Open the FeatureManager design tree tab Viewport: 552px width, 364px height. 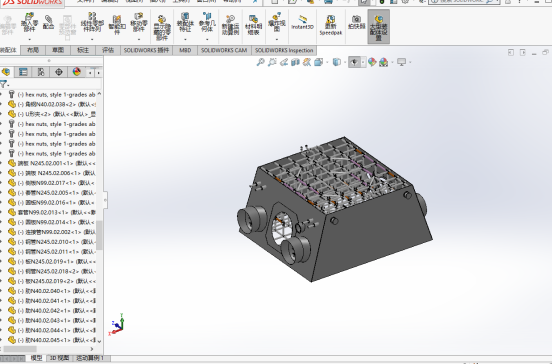(x=6, y=72)
